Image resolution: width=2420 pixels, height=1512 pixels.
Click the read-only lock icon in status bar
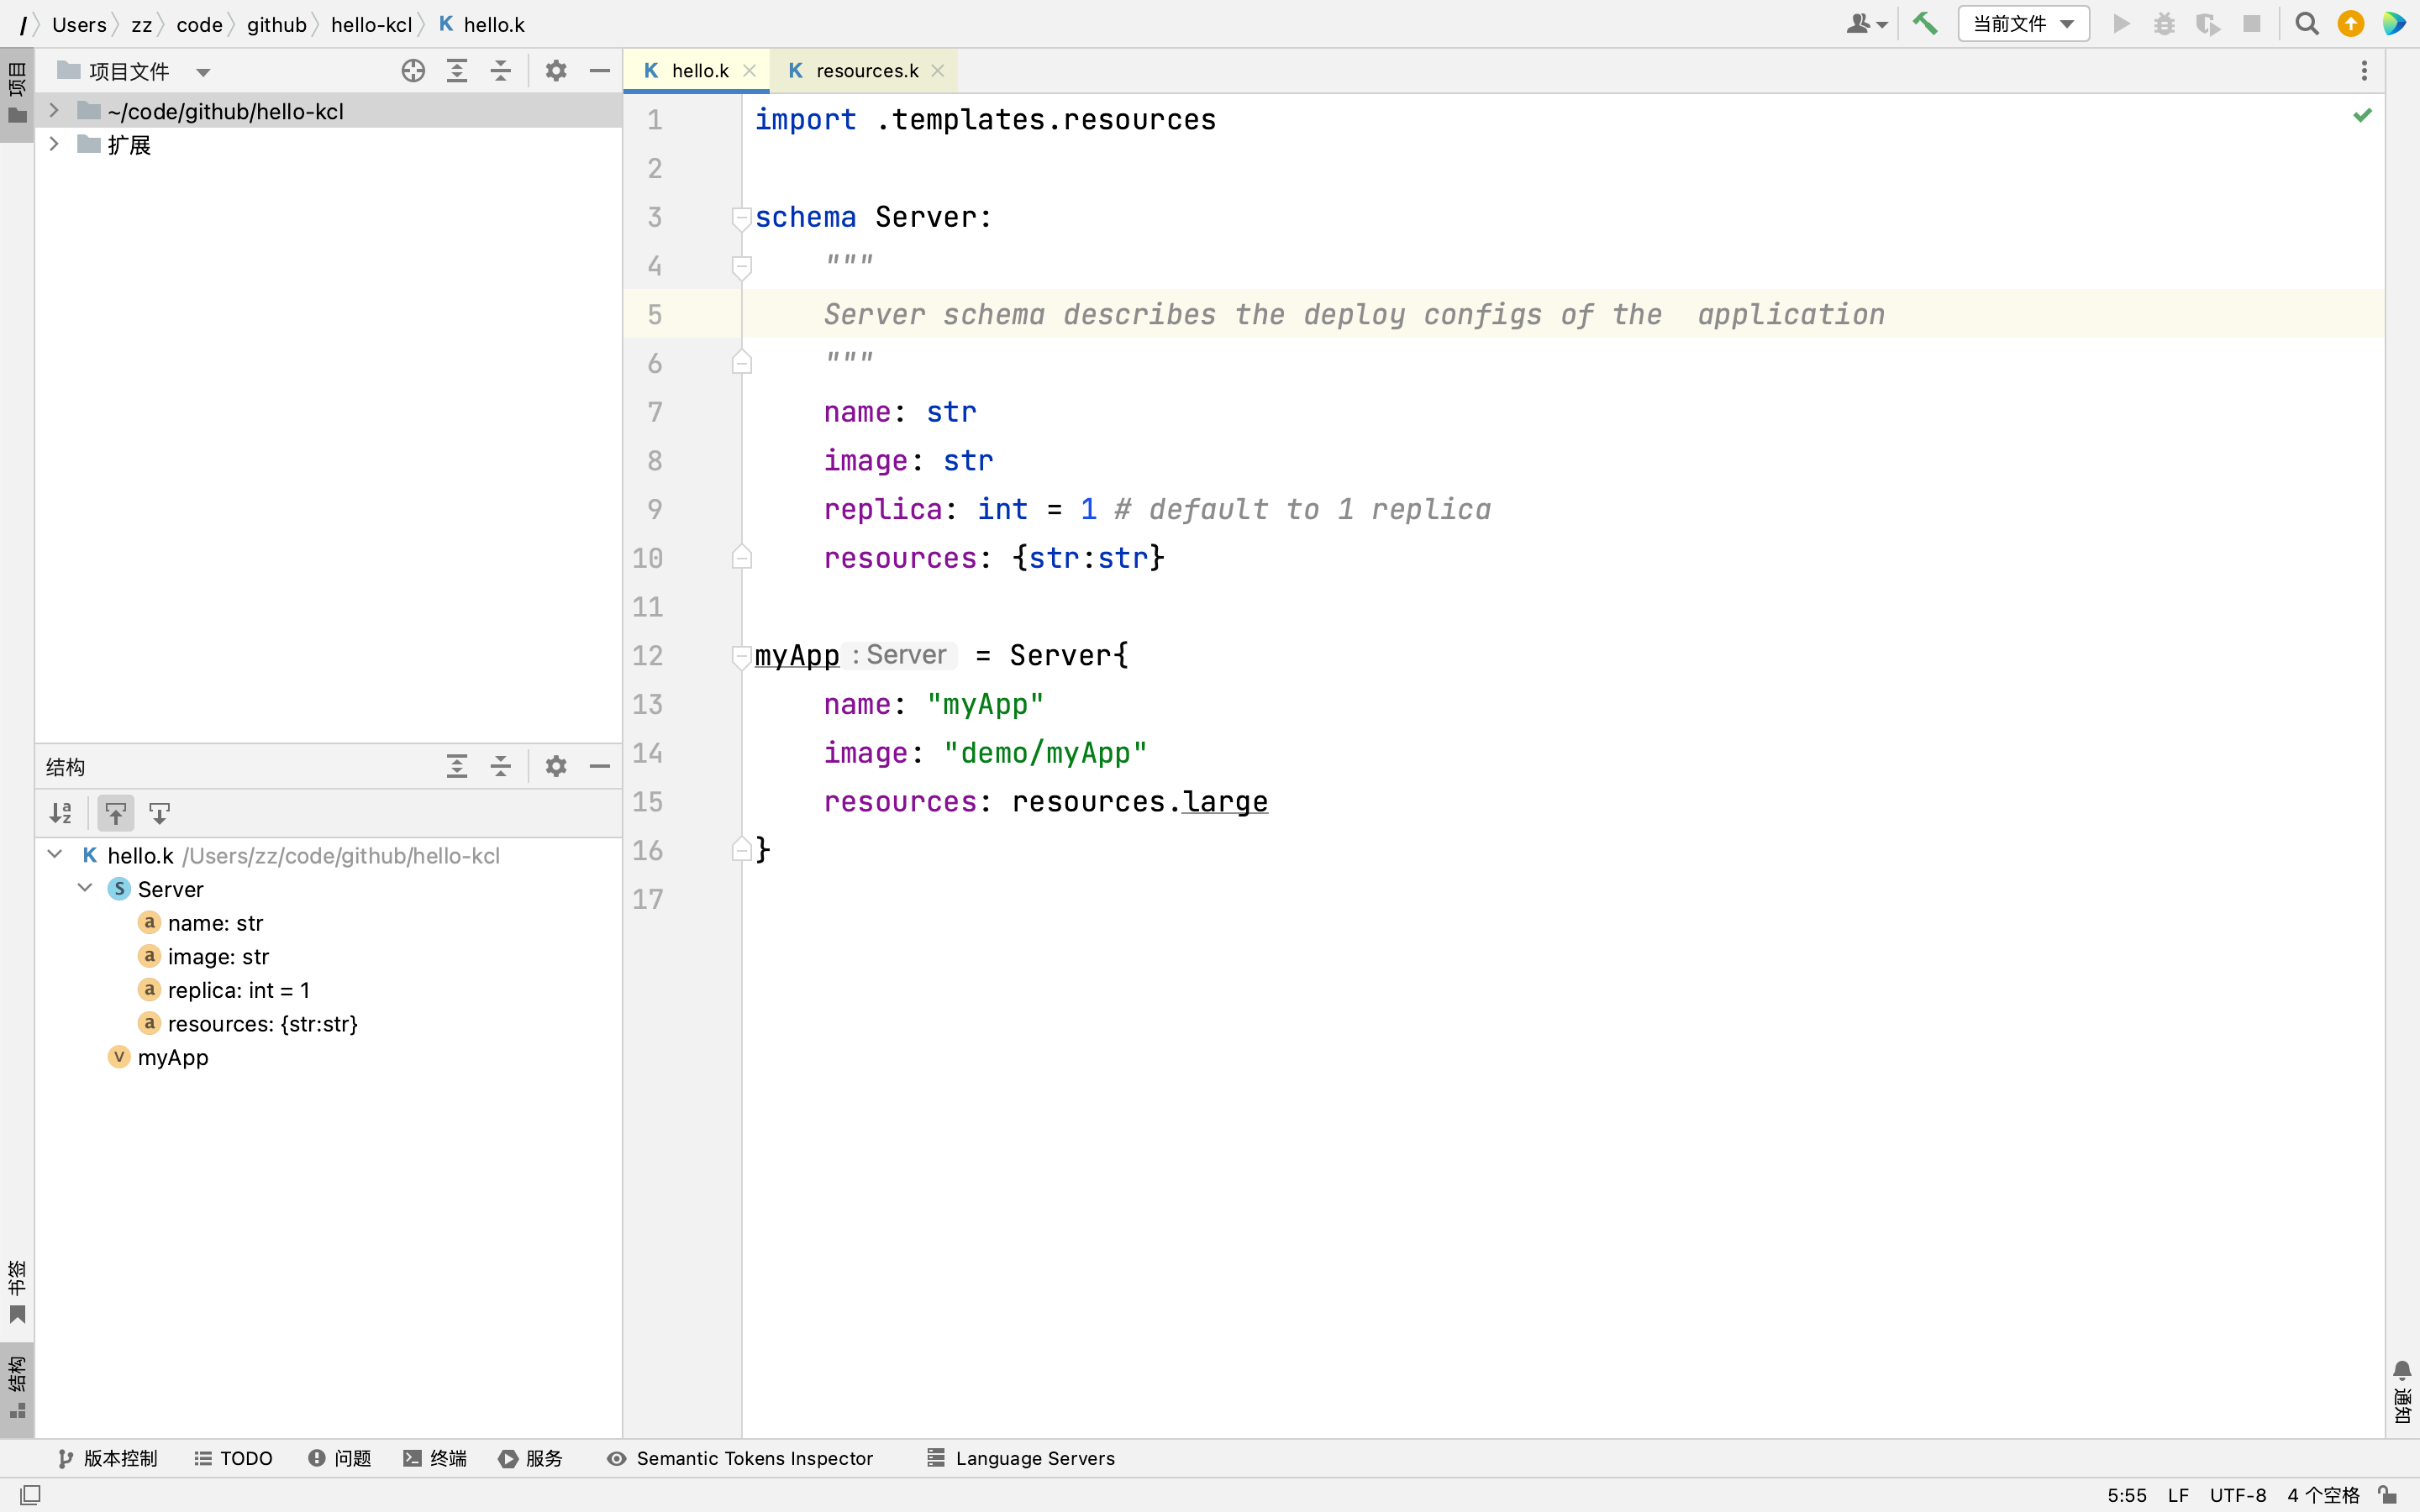click(x=2388, y=1495)
